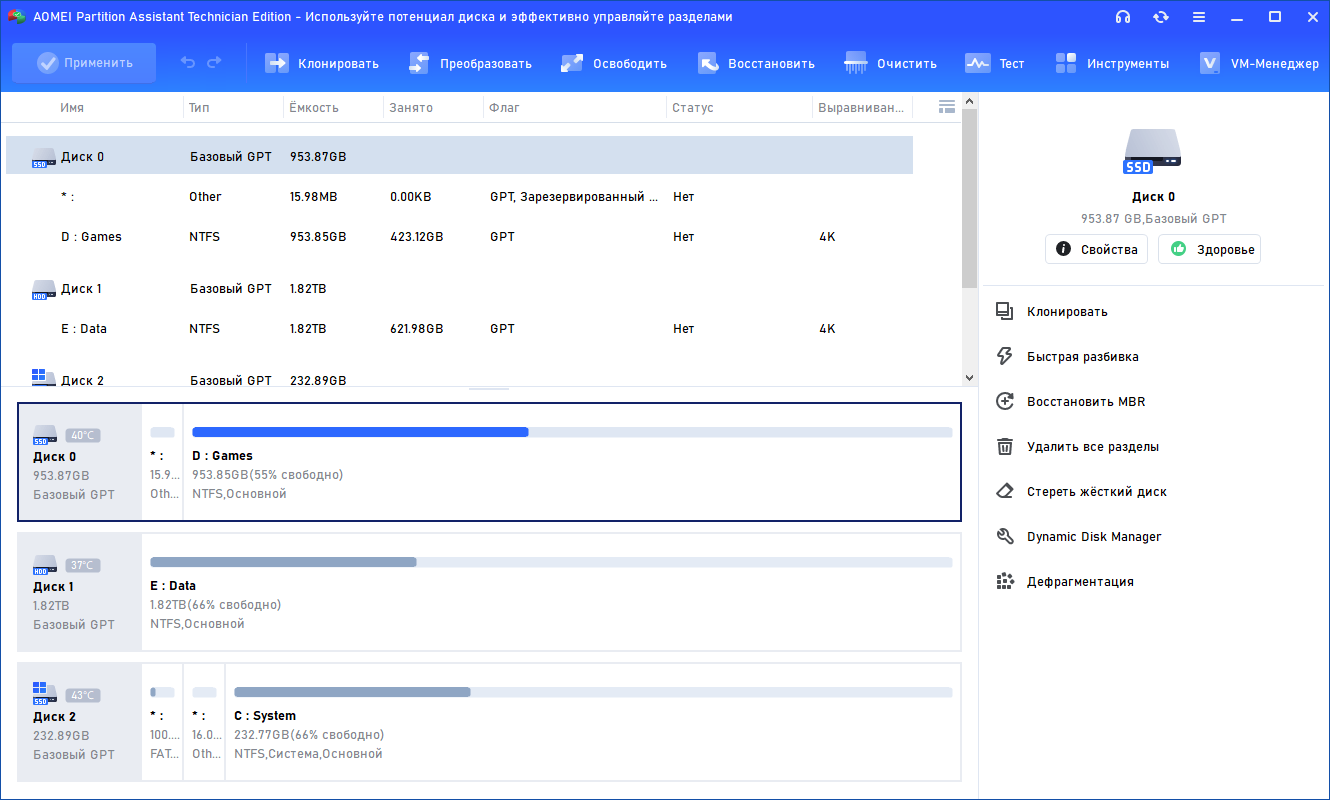Open the Clone tool in toolbar
Image resolution: width=1330 pixels, height=800 pixels.
pyautogui.click(x=321, y=63)
